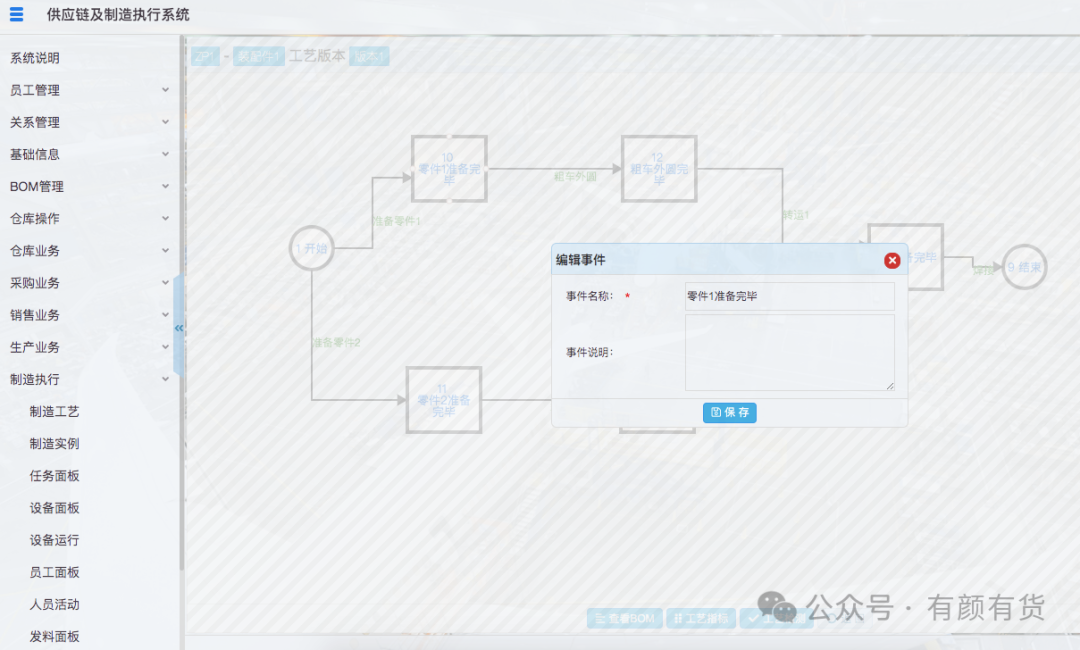Collapse the 制造执行 menu chevron
Viewport: 1080px width, 650px height.
165,379
